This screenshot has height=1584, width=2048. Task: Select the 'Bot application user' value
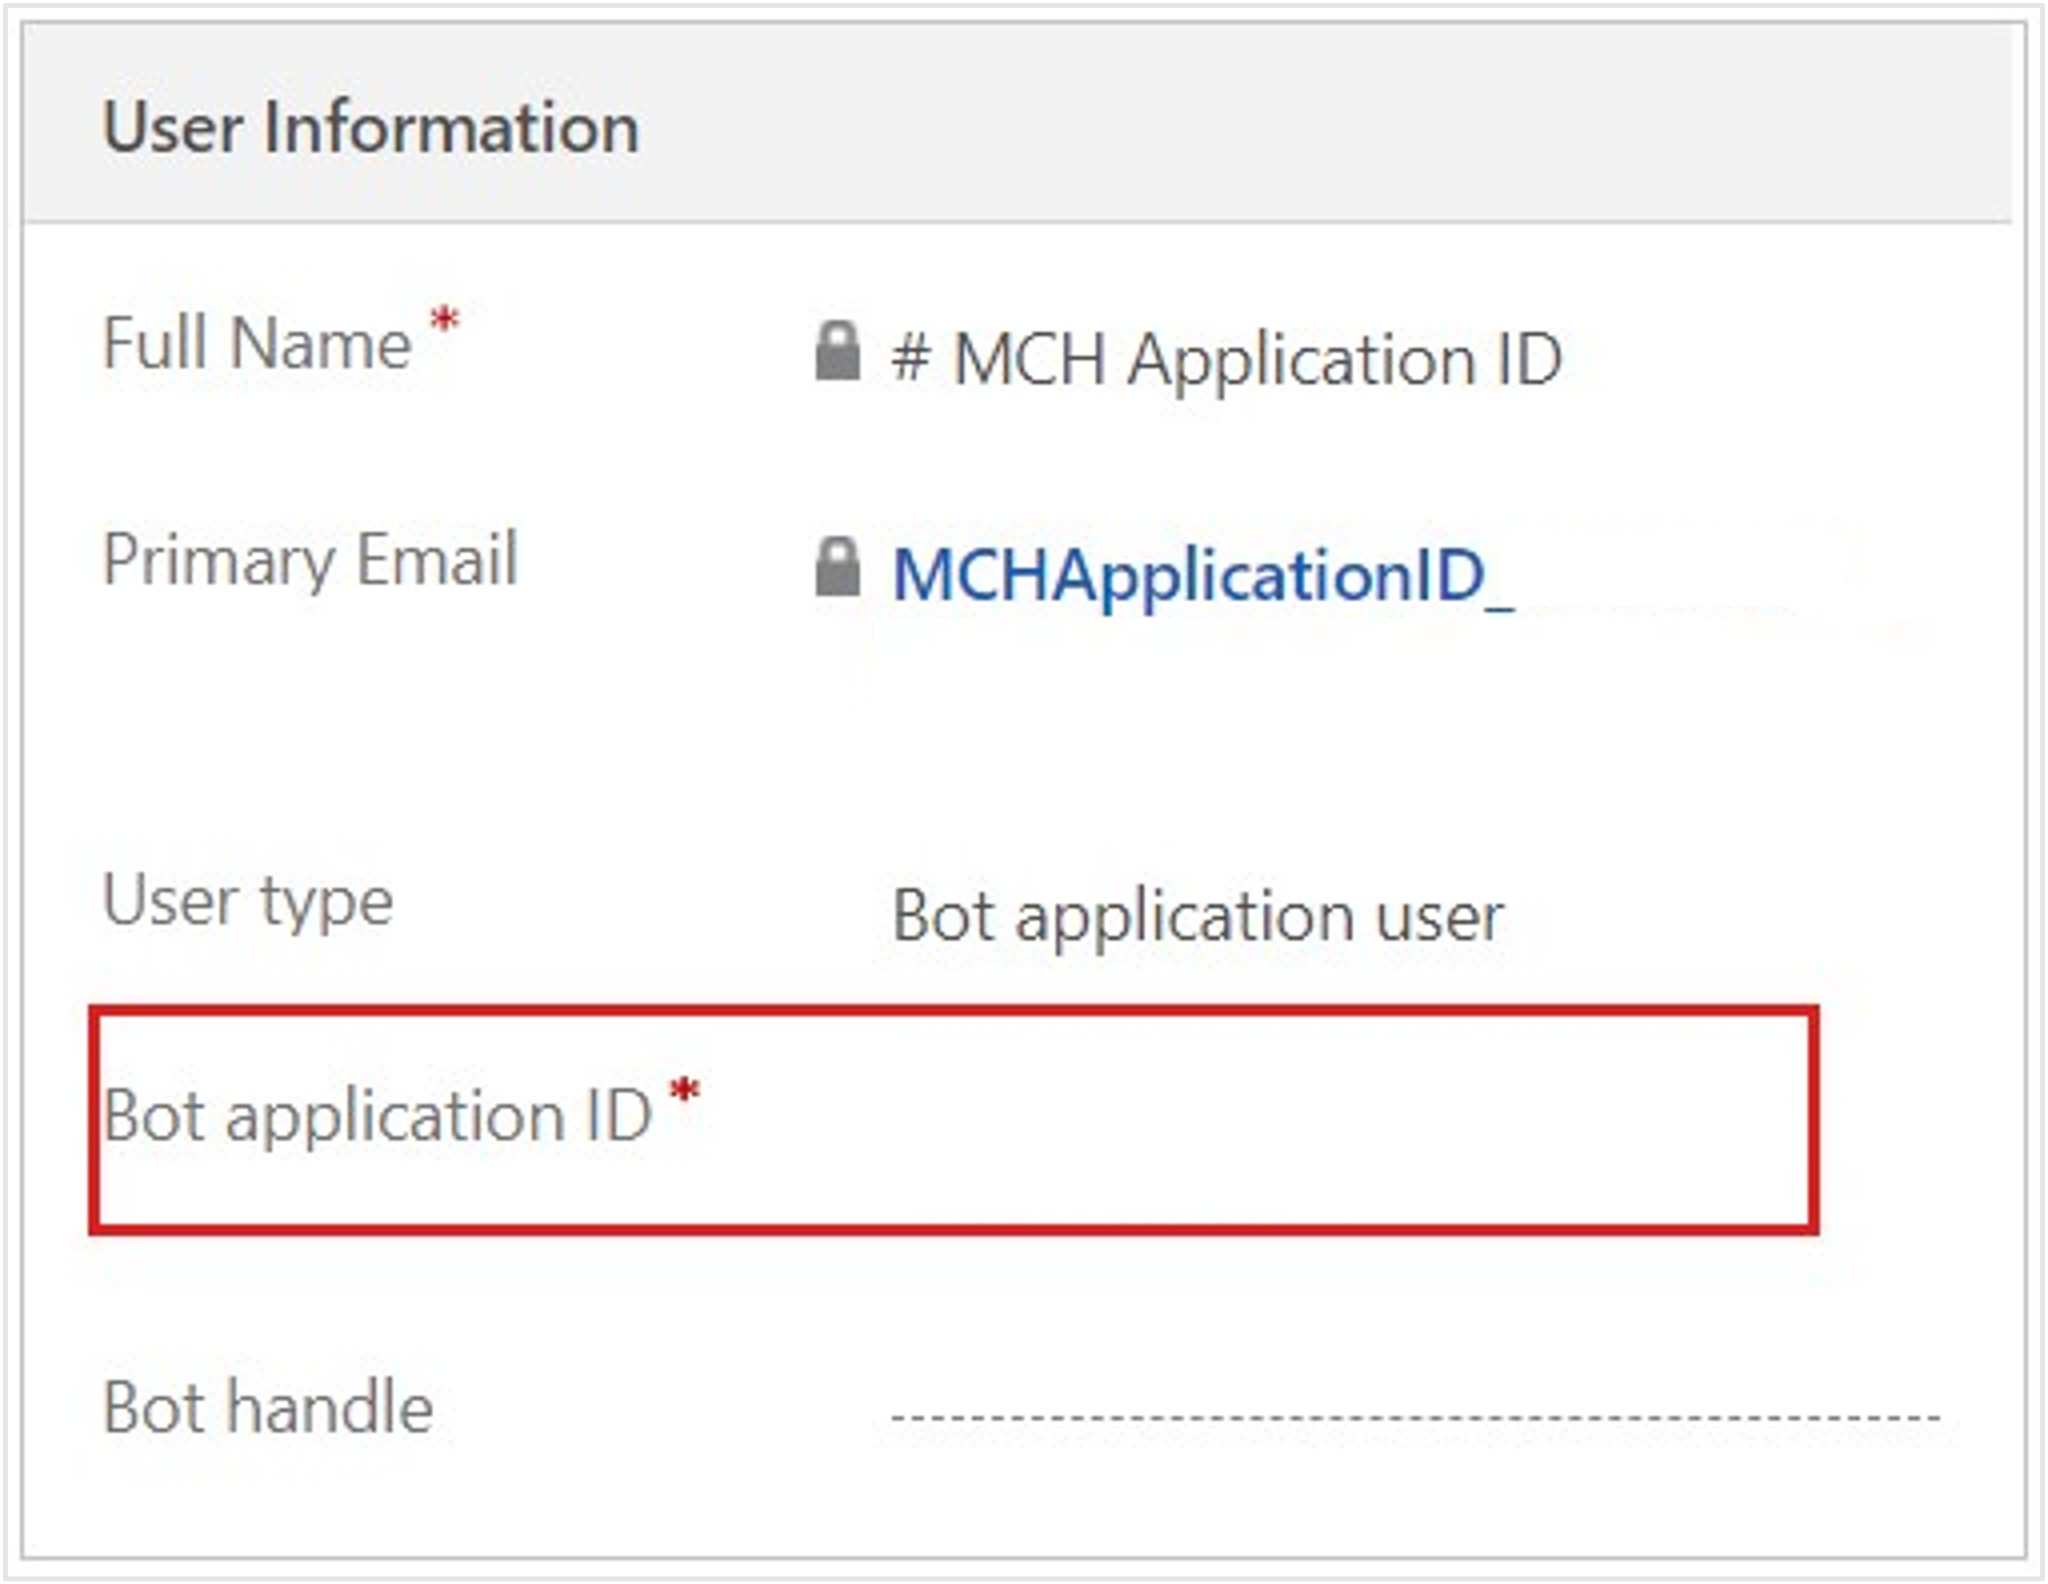[x=1197, y=914]
